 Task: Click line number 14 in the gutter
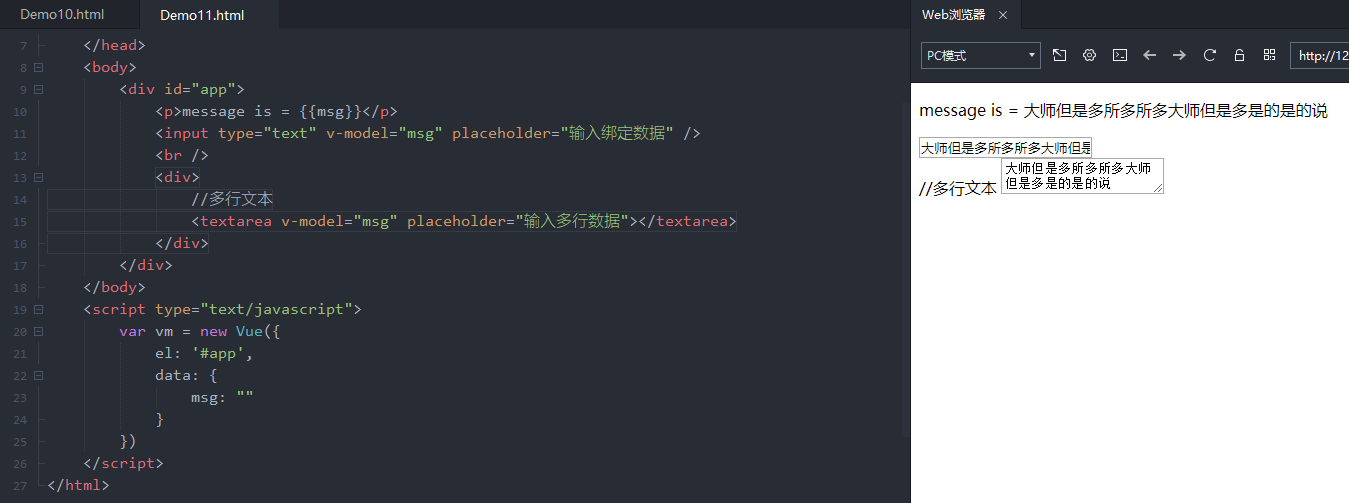21,199
